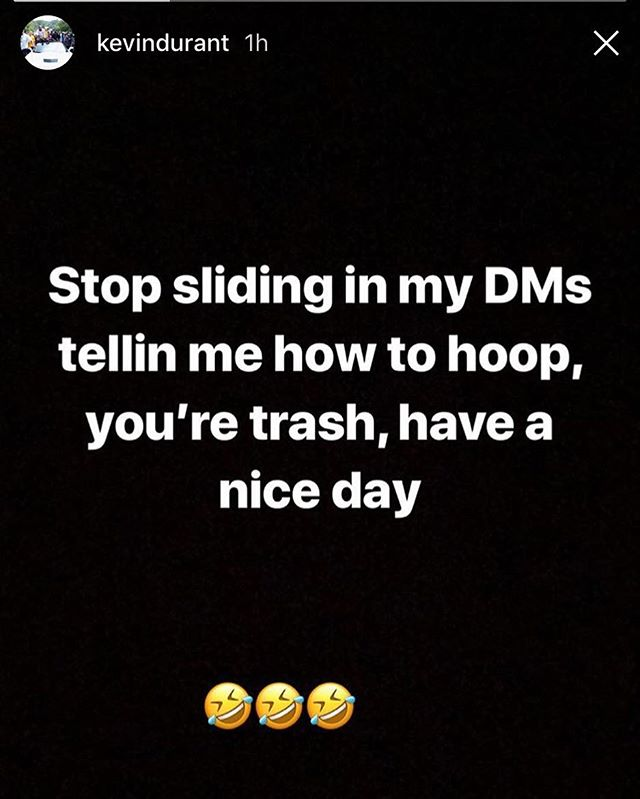The height and width of the screenshot is (799, 640).
Task: Select the "Stop sliding in my DMs" line
Action: [x=320, y=288]
